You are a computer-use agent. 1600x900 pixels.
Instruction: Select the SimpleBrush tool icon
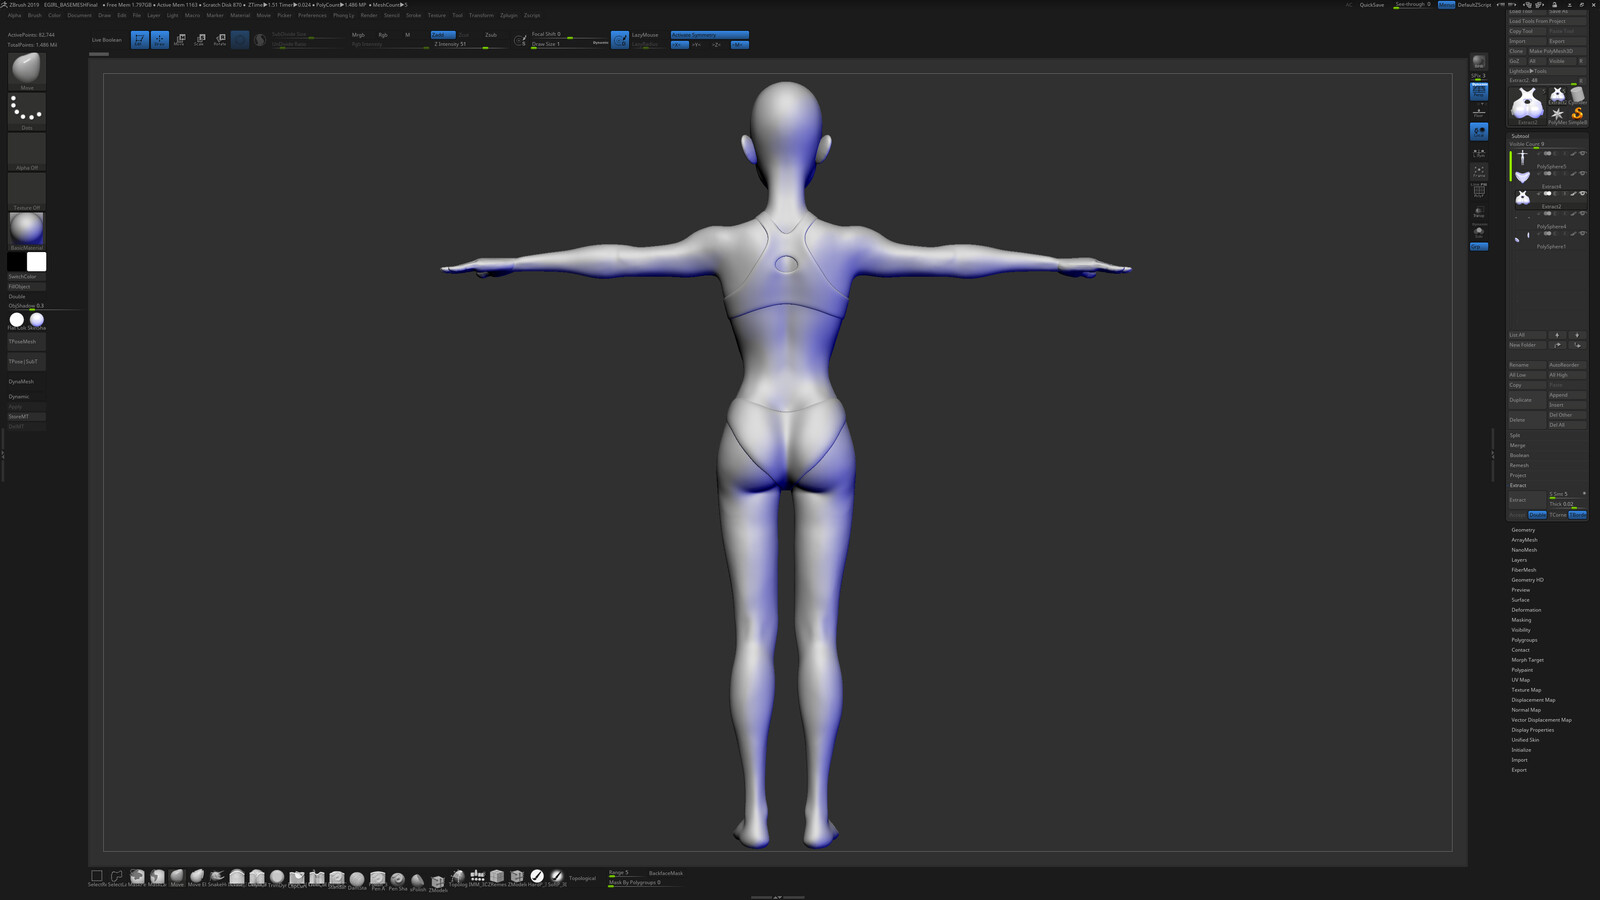(x=1578, y=114)
